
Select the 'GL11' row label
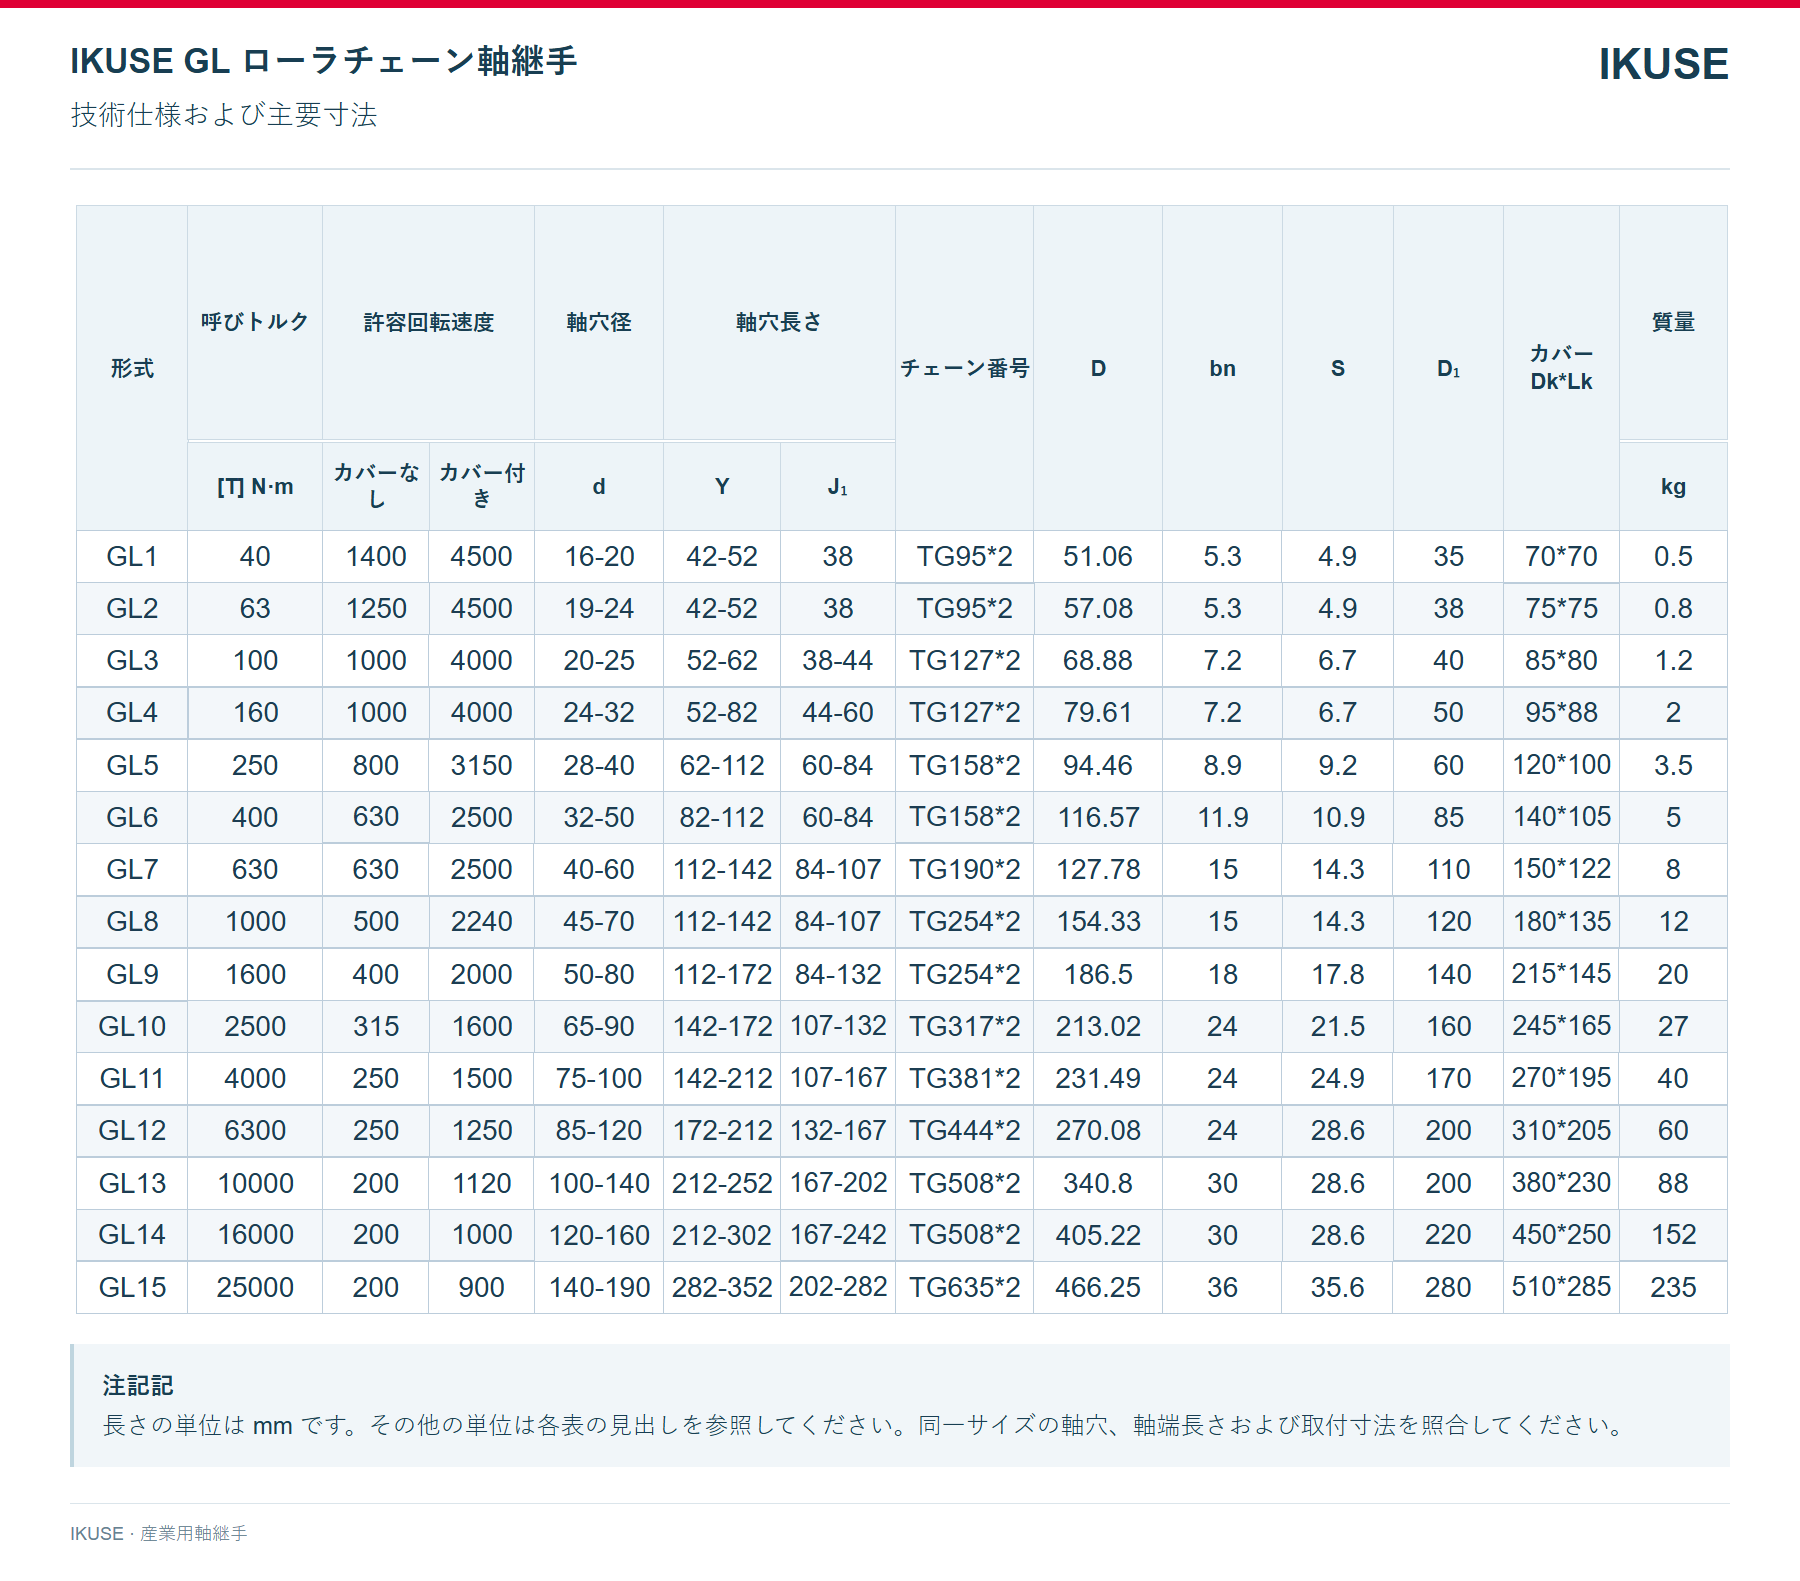click(132, 1079)
